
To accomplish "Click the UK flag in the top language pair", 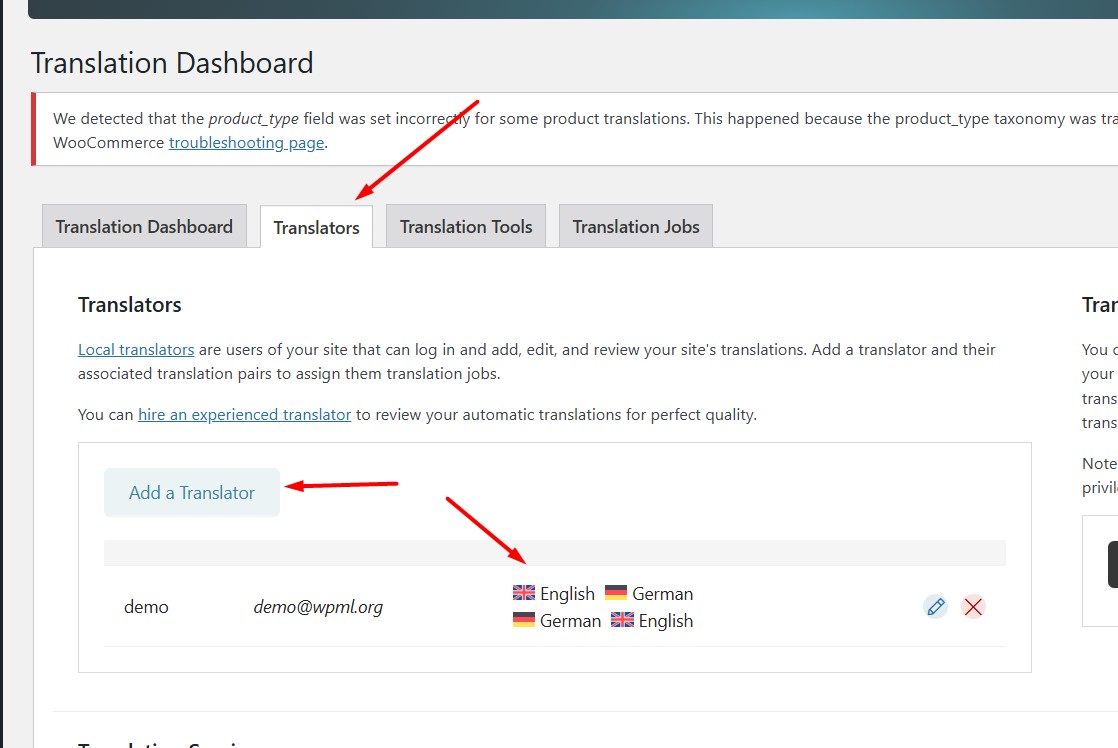I will pyautogui.click(x=524, y=593).
